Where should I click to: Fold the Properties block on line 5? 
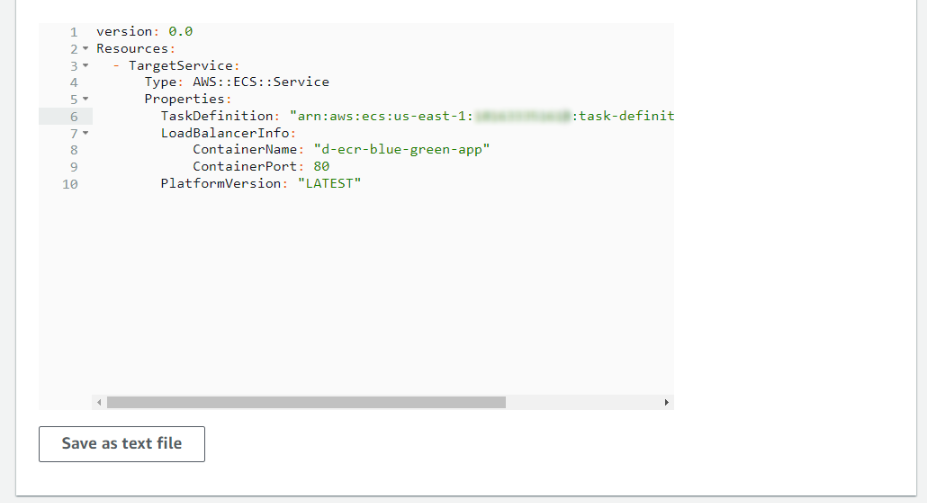(x=85, y=100)
